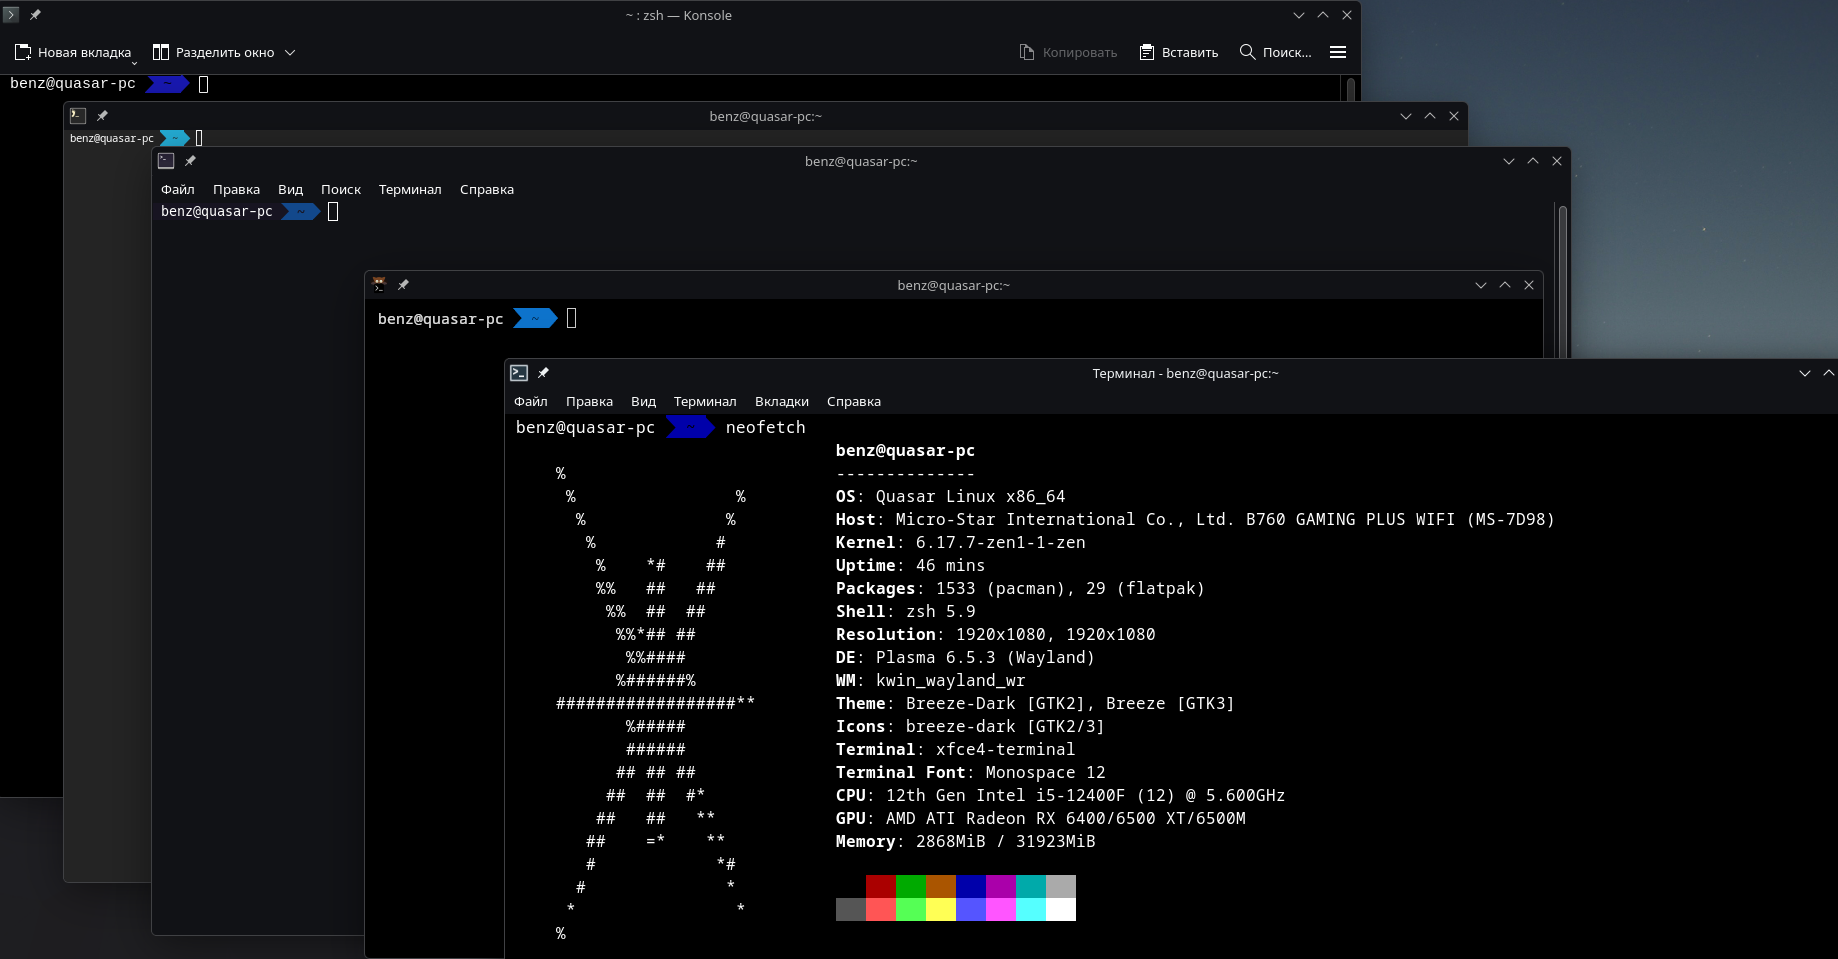1838x959 pixels.
Task: Open Поиск menu in the middle terminal
Action: [x=340, y=189]
